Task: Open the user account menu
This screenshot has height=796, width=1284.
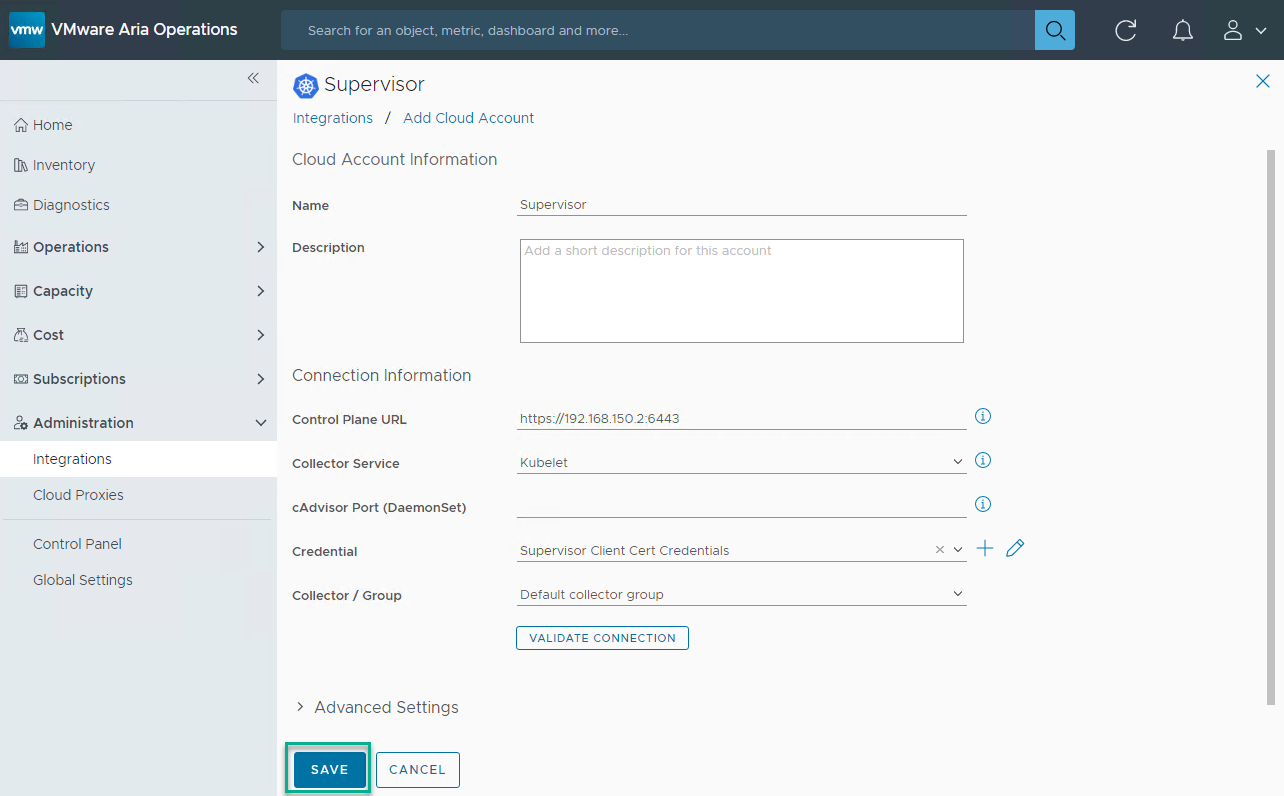Action: 1244,30
